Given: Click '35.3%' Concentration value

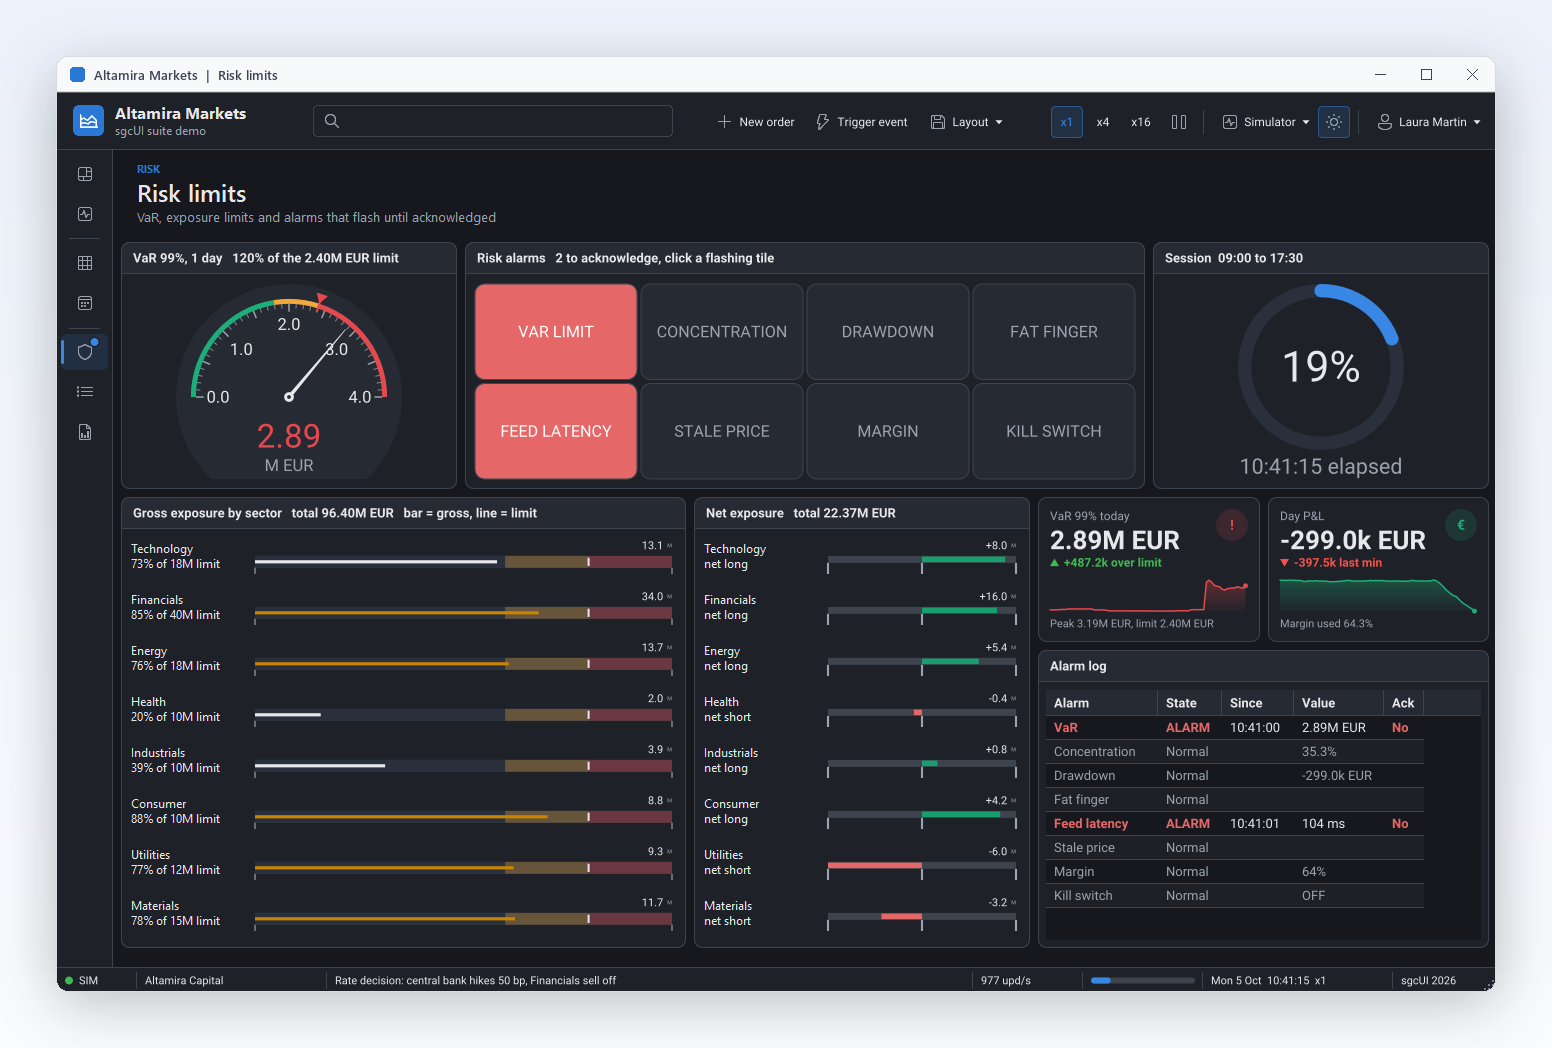Looking at the screenshot, I should click(1319, 752).
